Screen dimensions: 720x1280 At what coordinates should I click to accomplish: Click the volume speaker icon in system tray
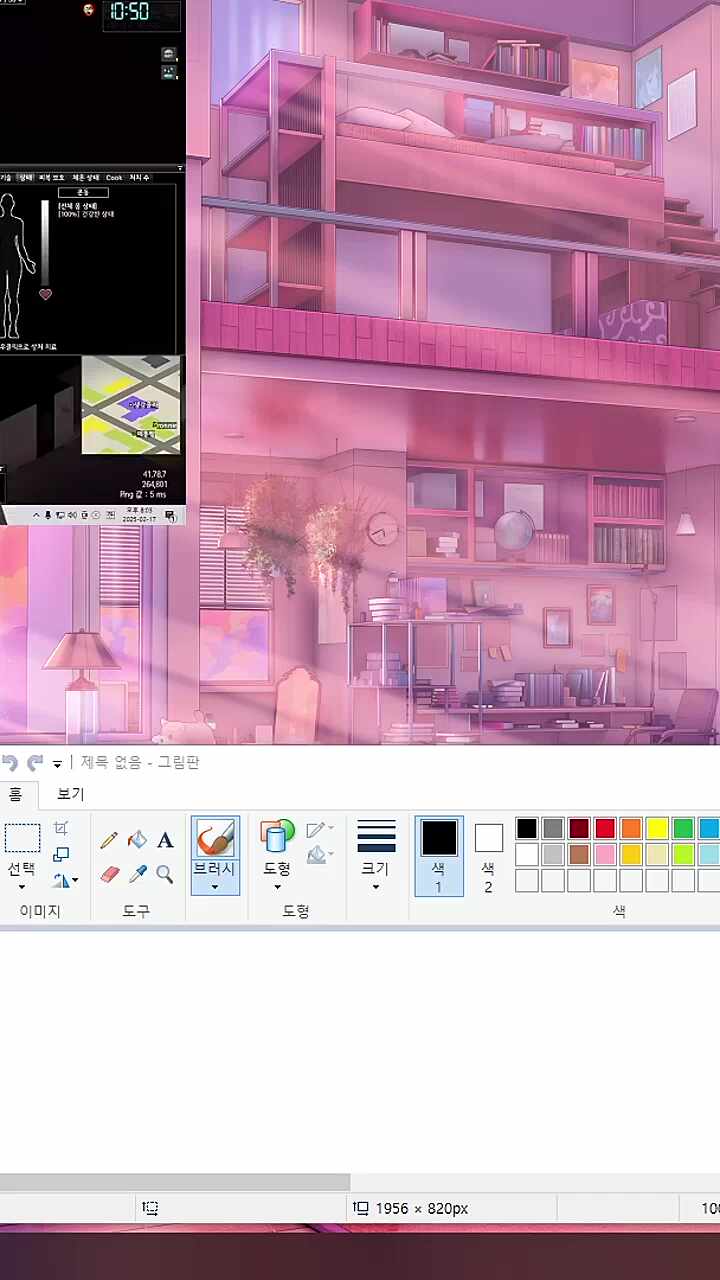coord(72,515)
